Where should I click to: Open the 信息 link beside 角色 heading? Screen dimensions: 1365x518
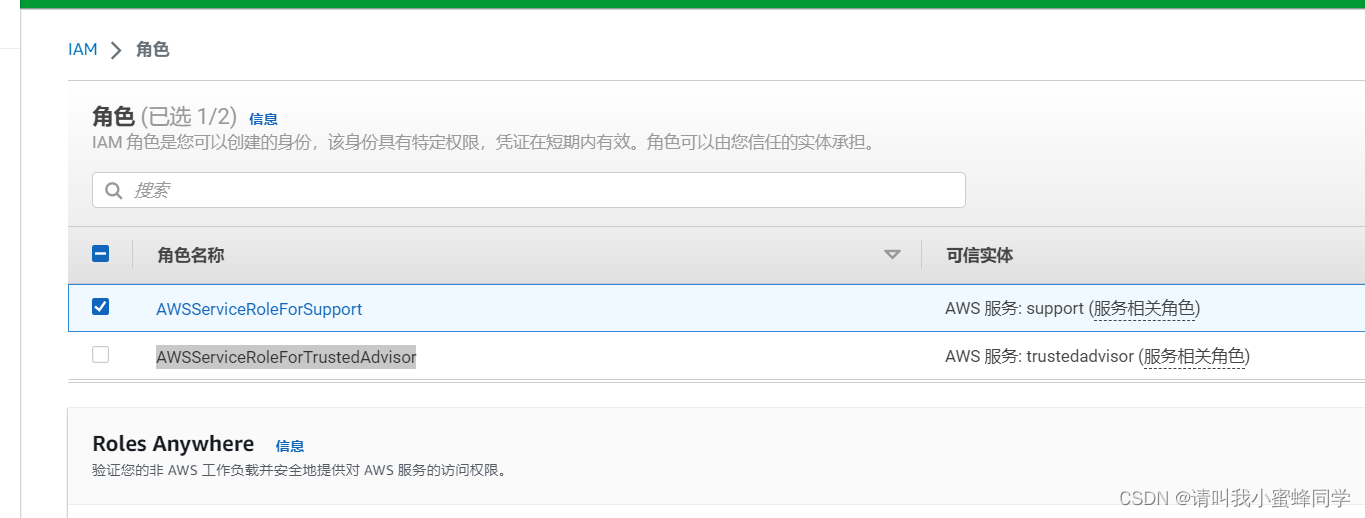263,119
